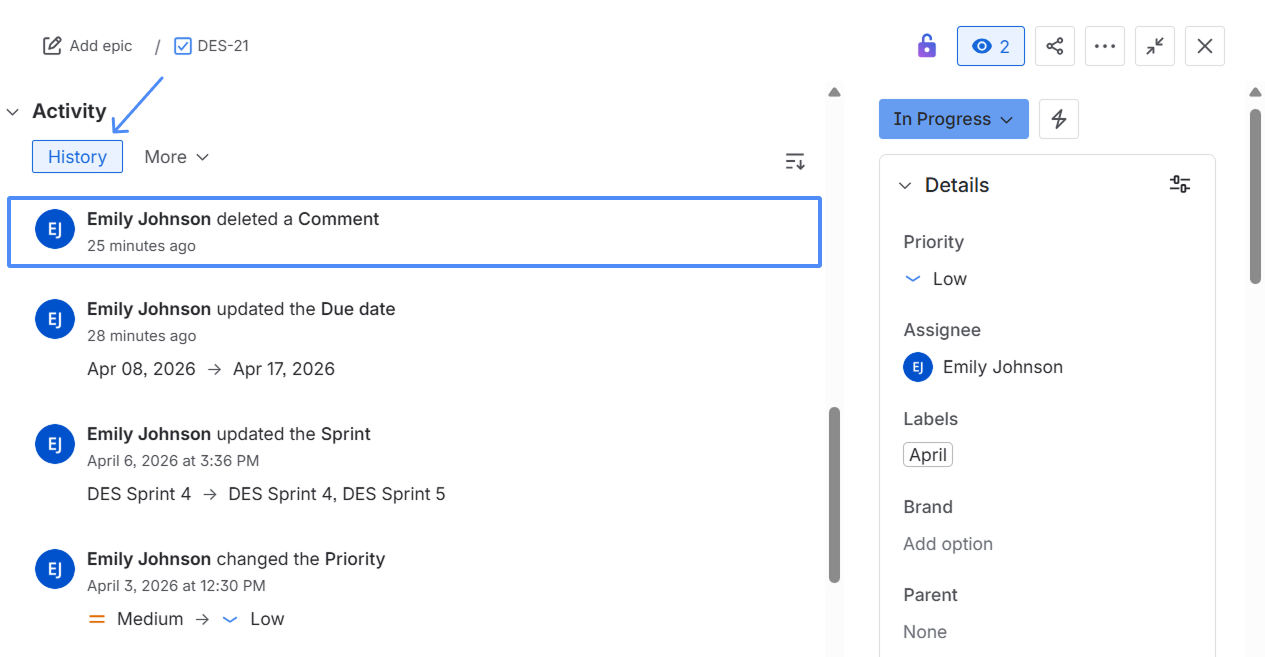Image resolution: width=1265 pixels, height=657 pixels.
Task: Click Add option under Brand
Action: coord(948,544)
